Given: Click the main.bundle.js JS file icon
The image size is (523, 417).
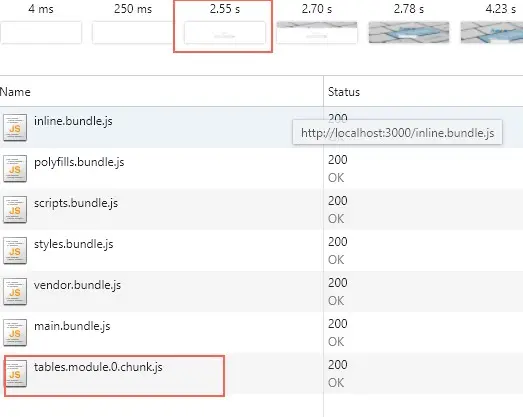Looking at the screenshot, I should pyautogui.click(x=15, y=333).
